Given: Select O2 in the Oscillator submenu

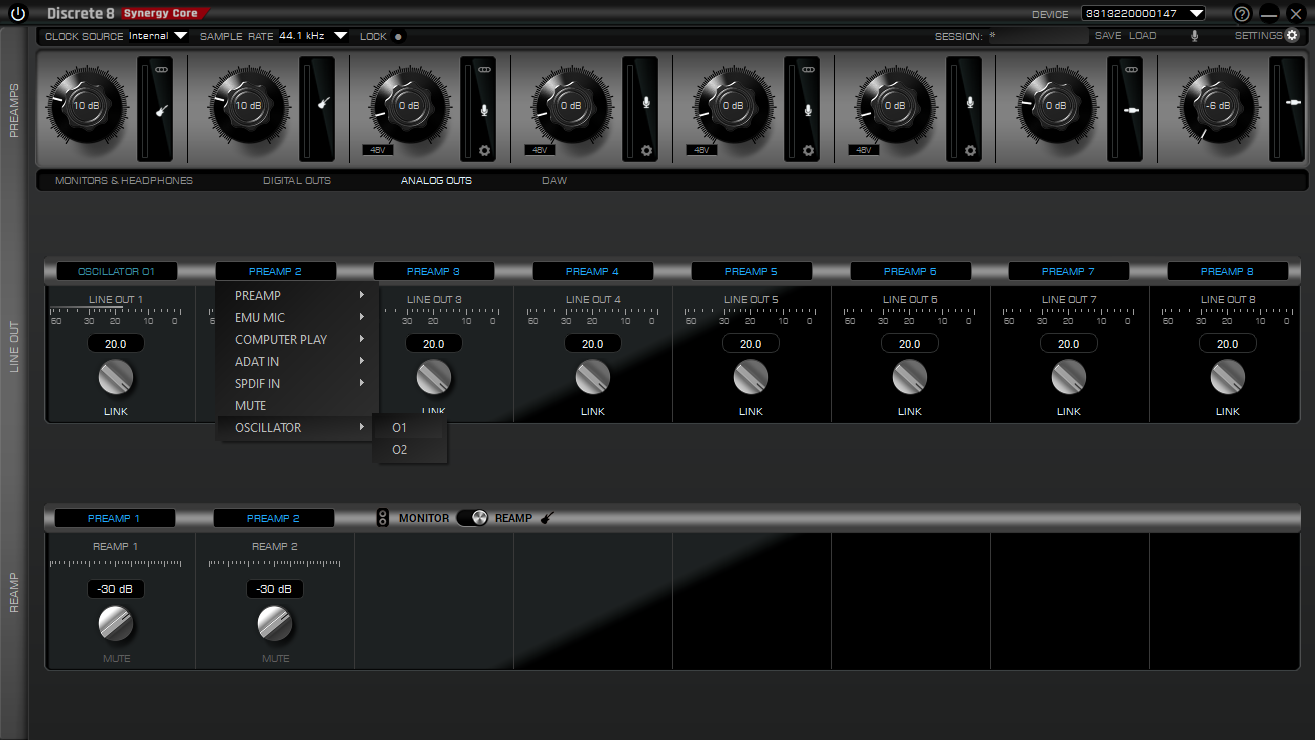Looking at the screenshot, I should 409,449.
